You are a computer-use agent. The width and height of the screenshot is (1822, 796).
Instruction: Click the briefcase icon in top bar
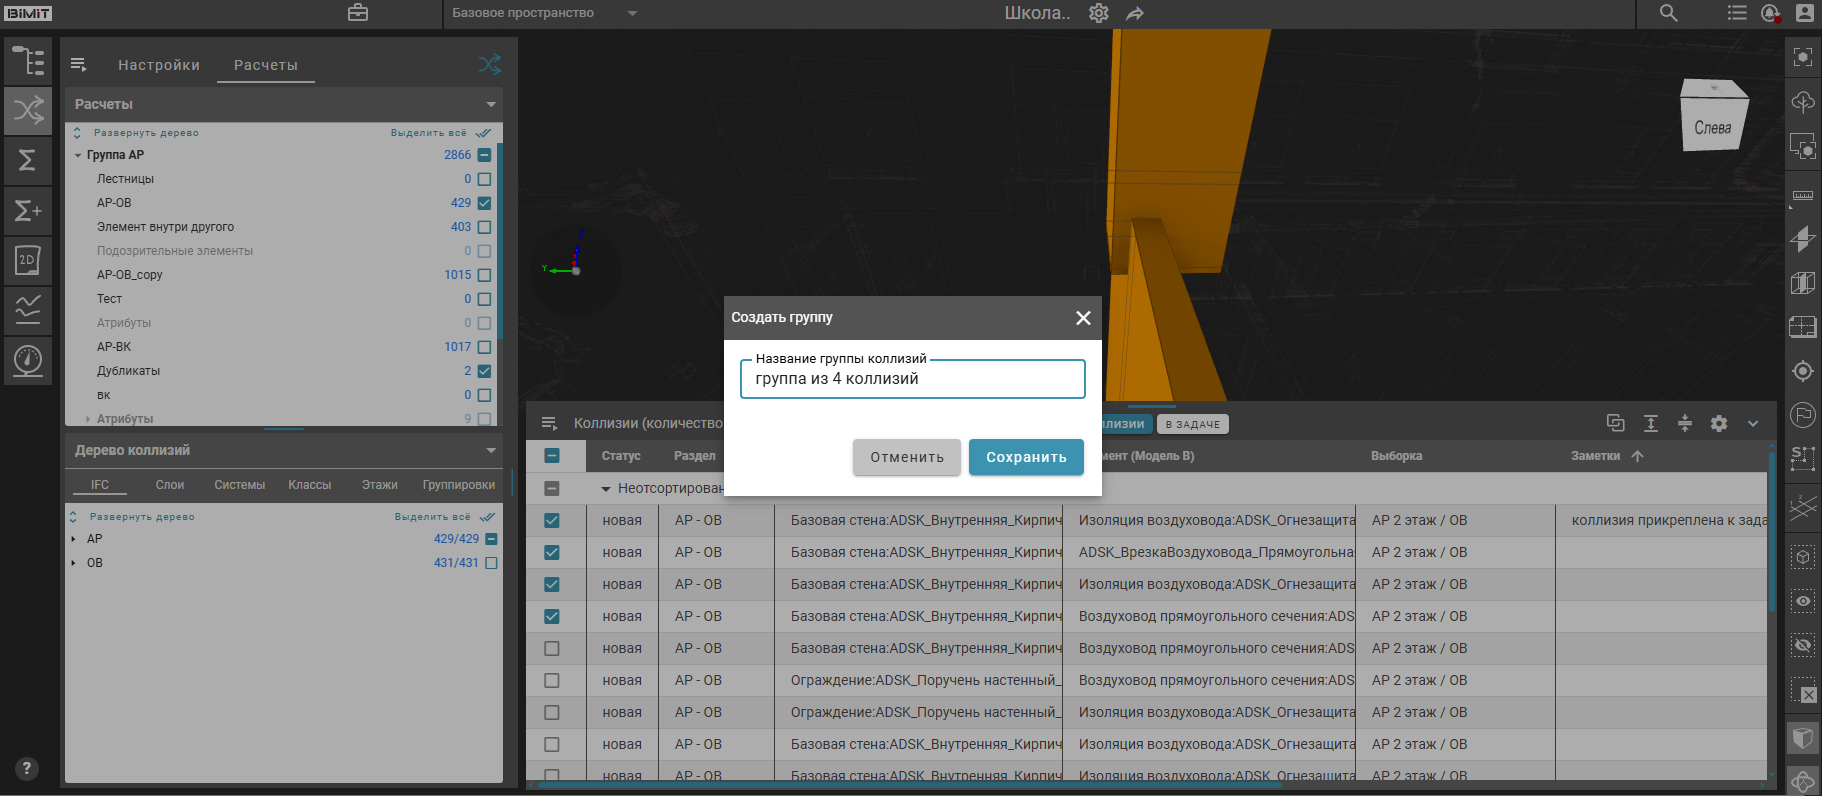(x=358, y=13)
